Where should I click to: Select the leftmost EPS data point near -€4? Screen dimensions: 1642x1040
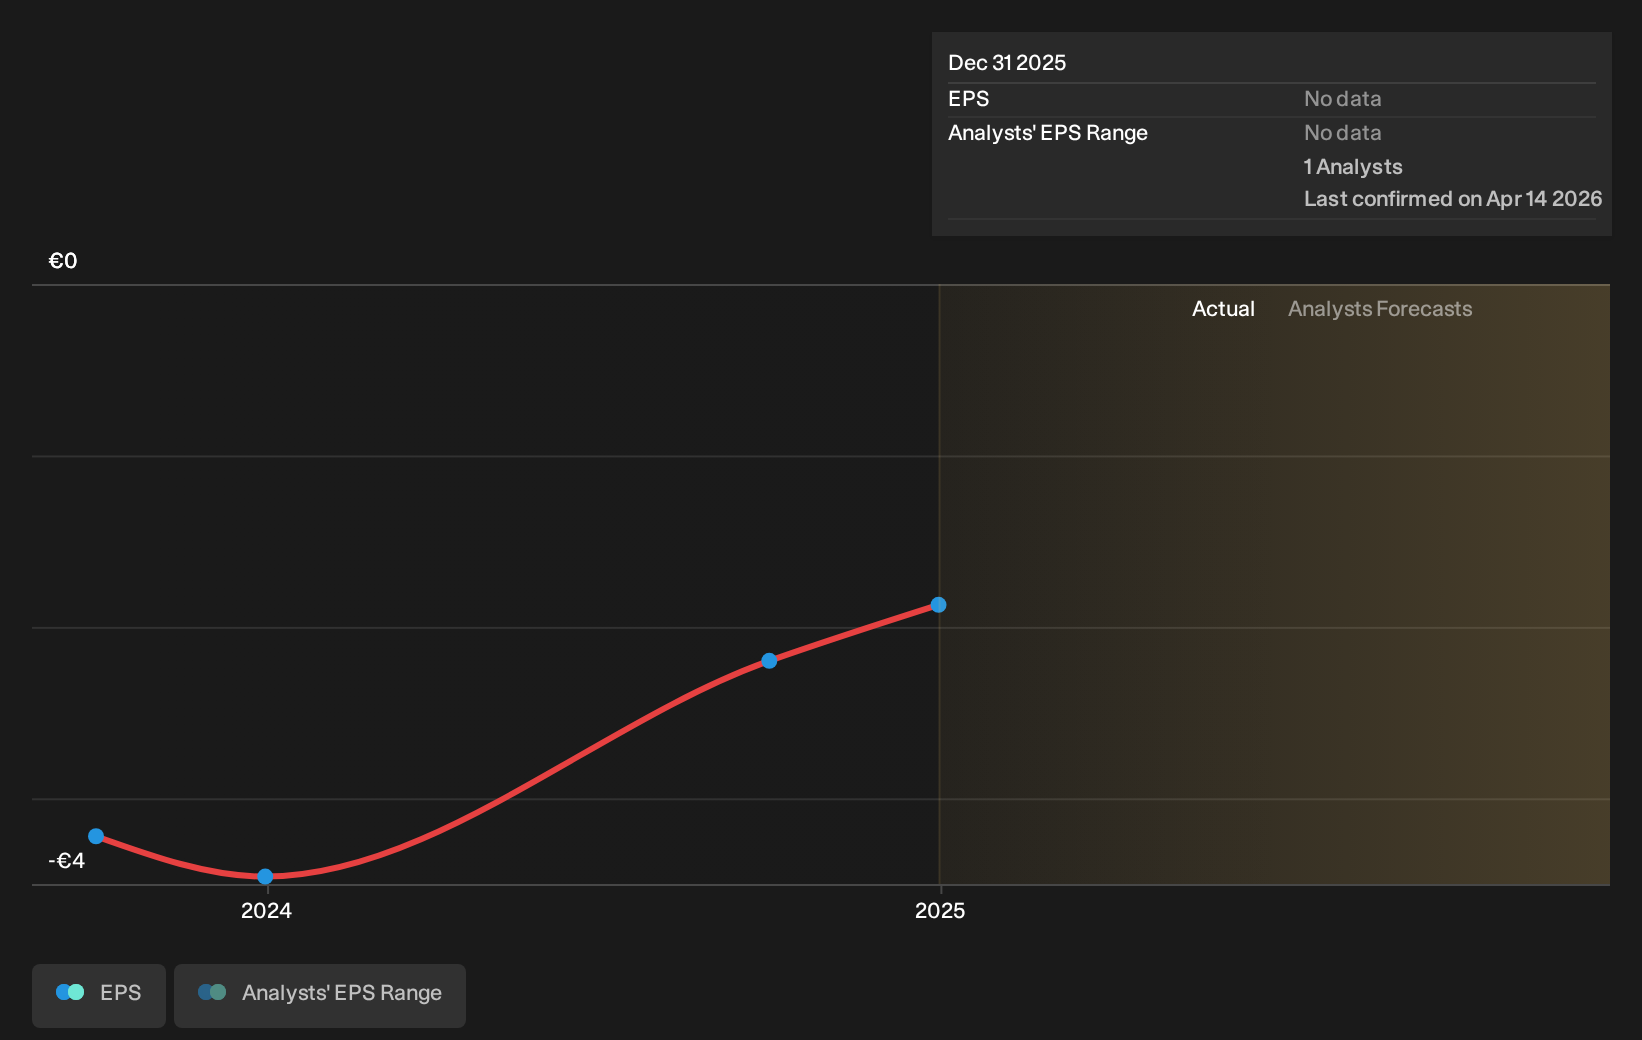tap(96, 836)
